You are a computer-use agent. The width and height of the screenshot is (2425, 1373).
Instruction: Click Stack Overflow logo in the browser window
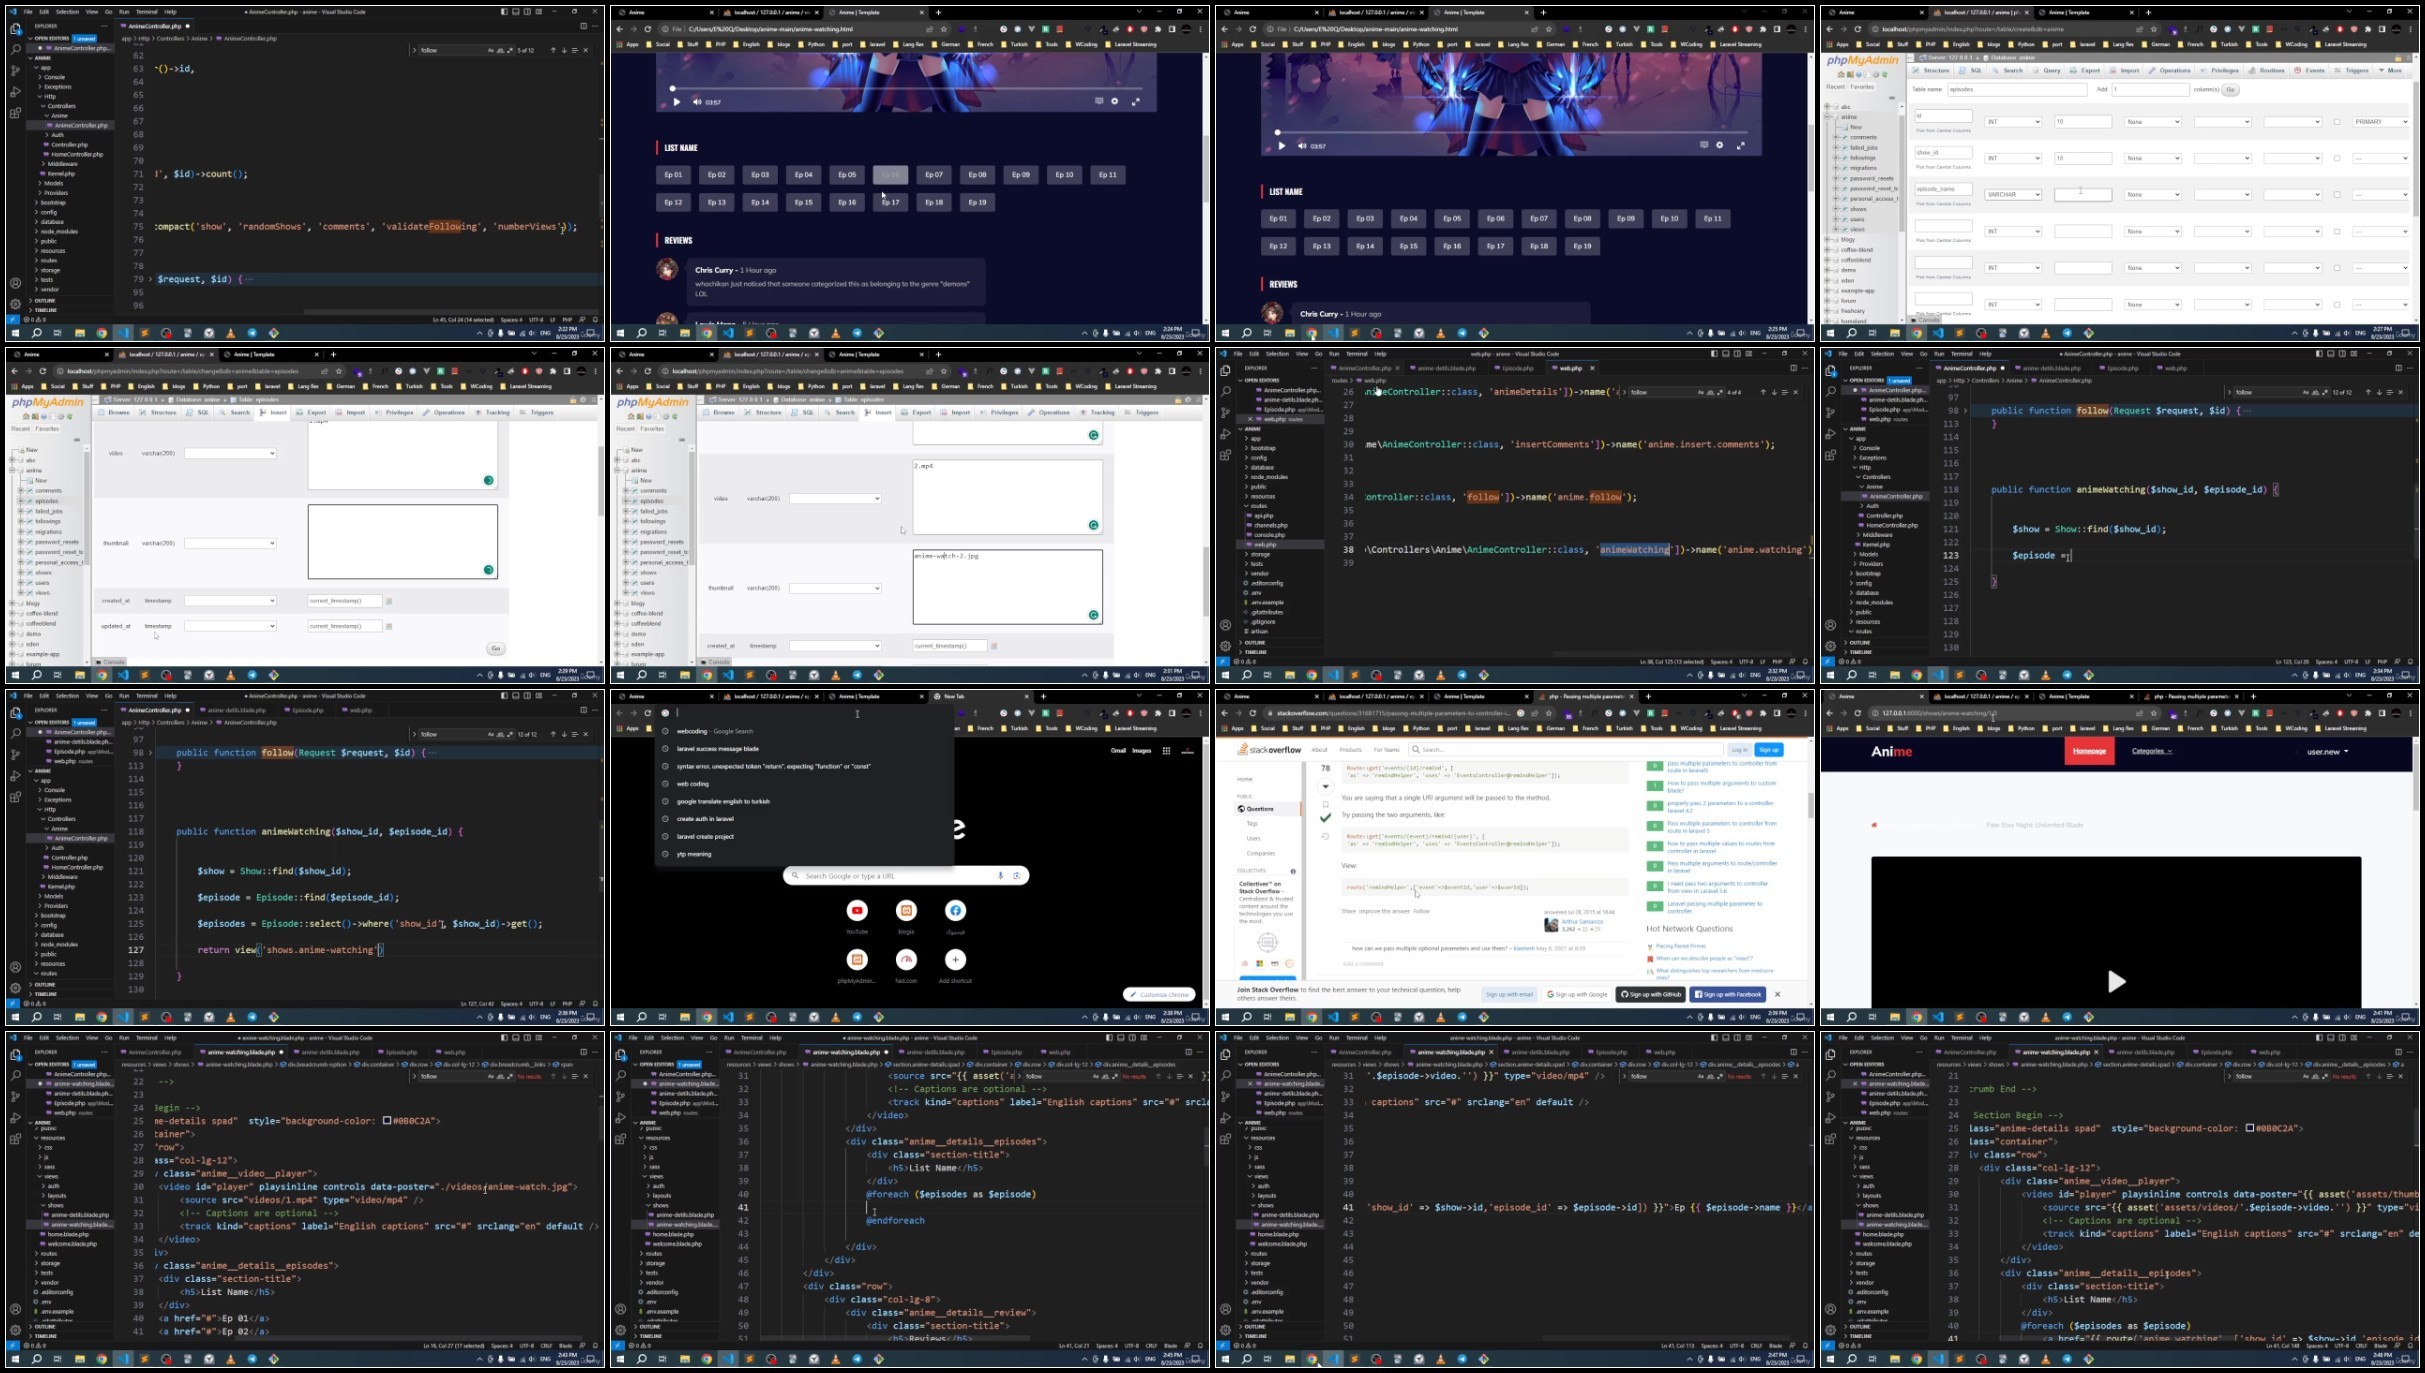coord(1270,749)
